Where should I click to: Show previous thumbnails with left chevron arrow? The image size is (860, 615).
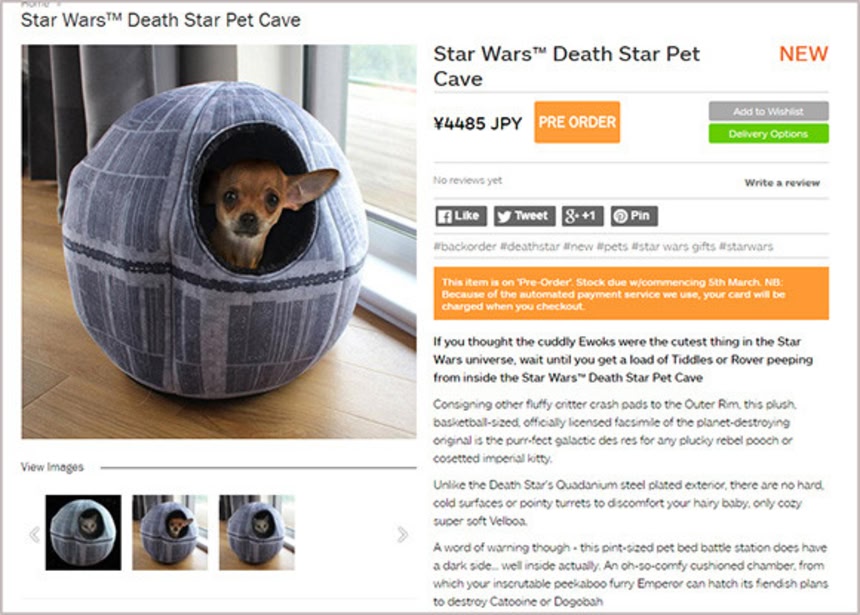point(34,534)
